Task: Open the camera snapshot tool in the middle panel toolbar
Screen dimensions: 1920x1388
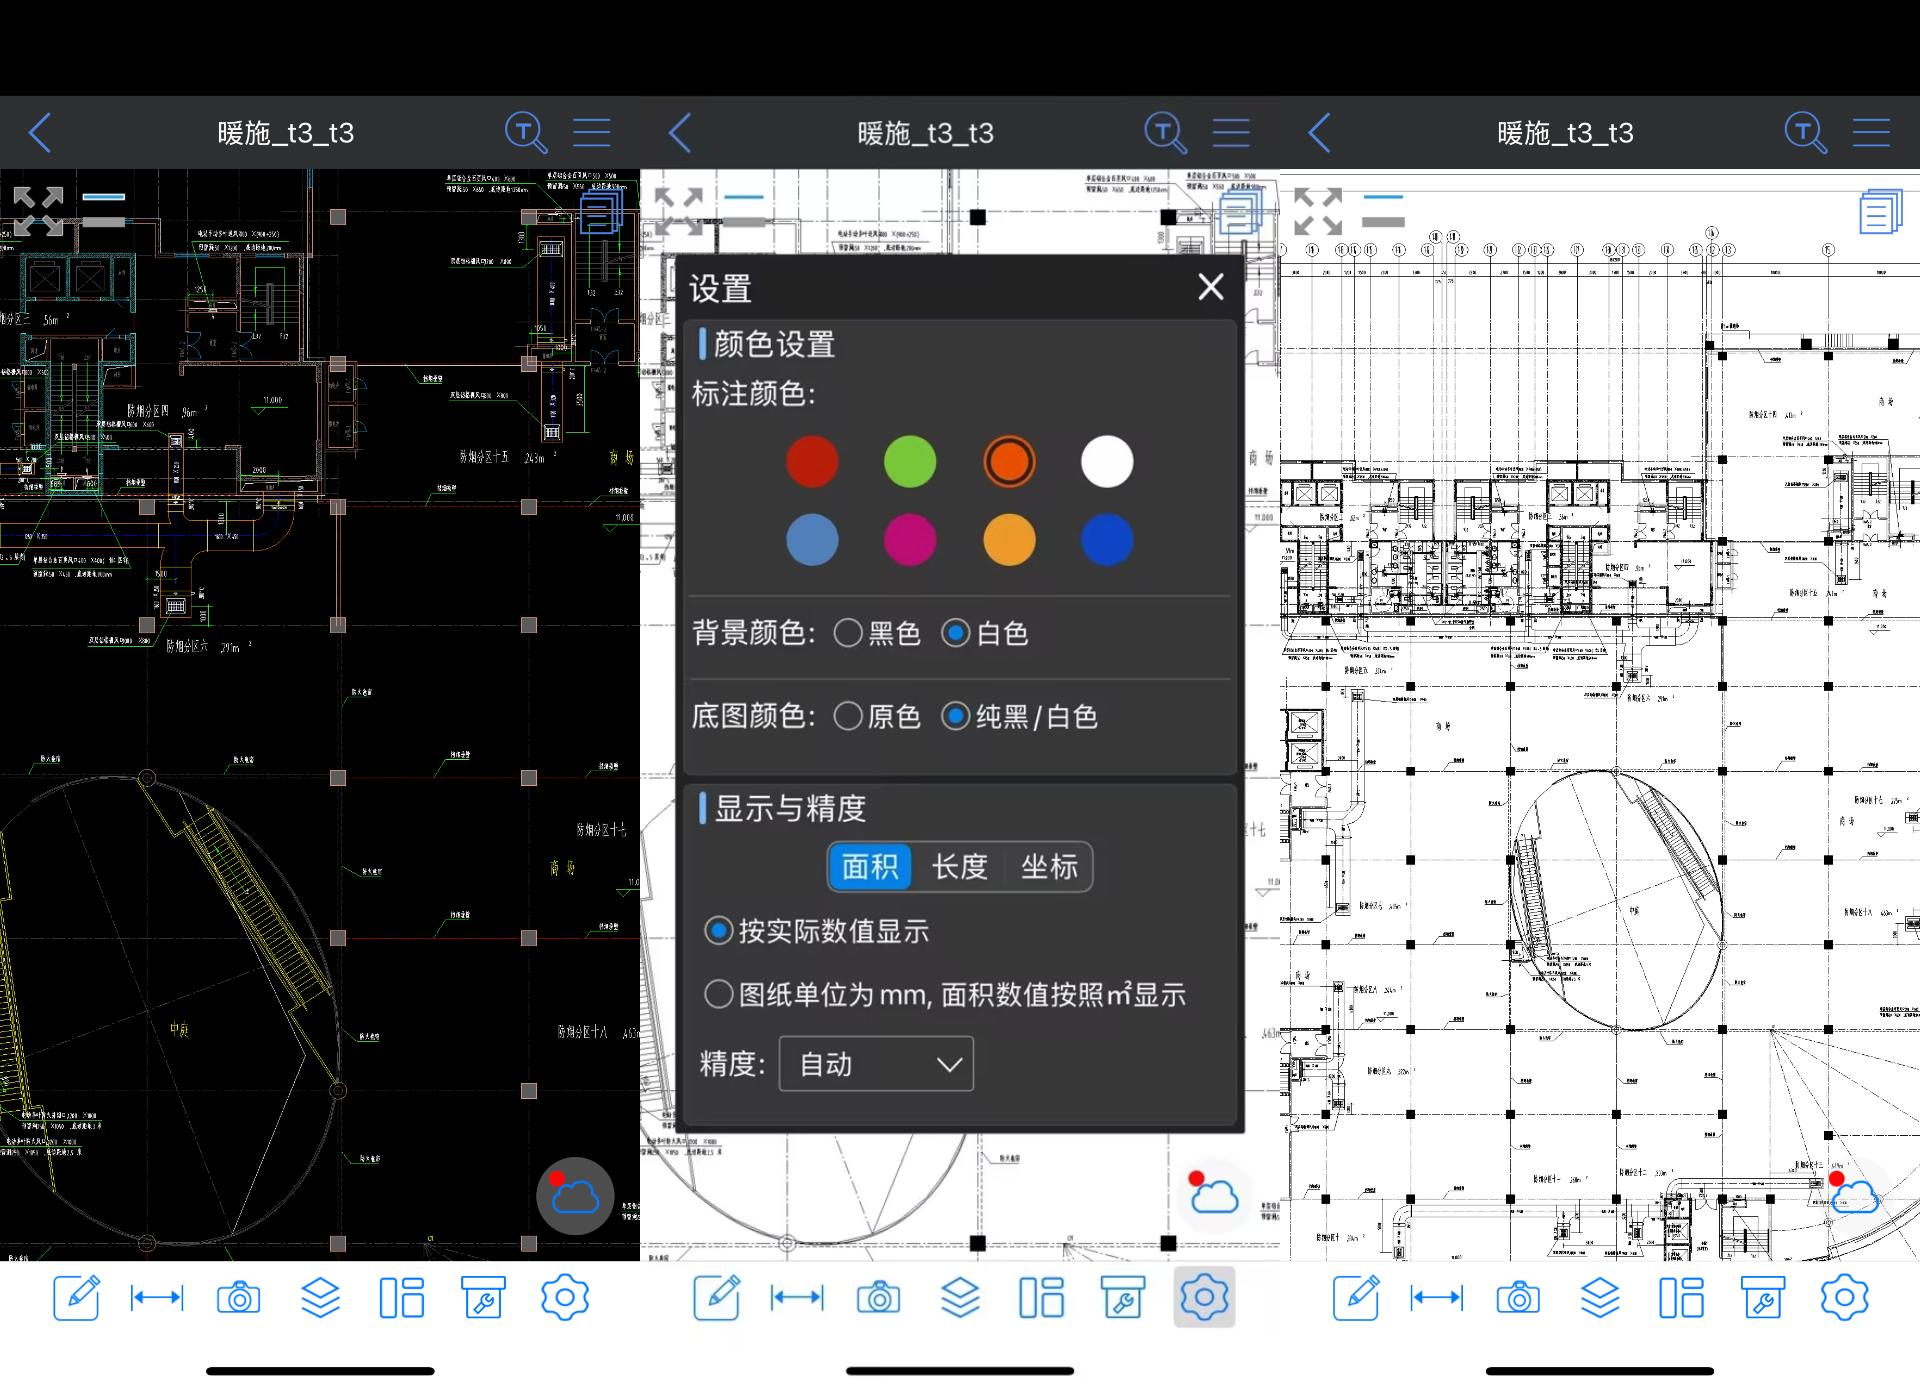Action: point(878,1298)
